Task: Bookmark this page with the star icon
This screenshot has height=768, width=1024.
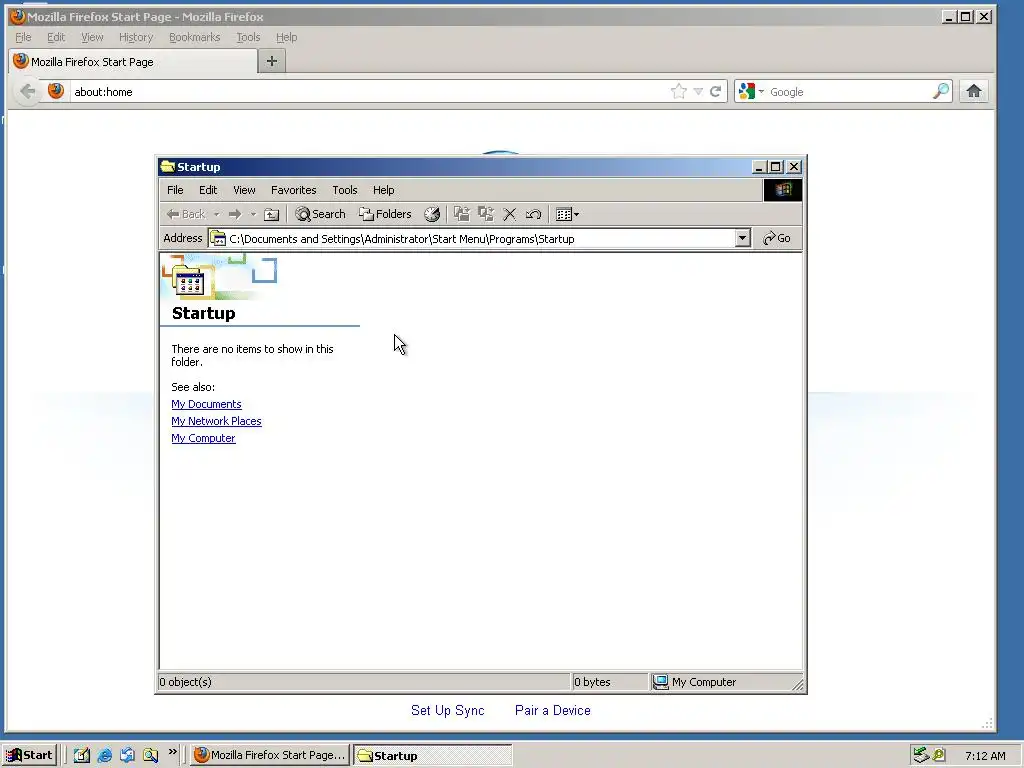Action: [x=679, y=91]
